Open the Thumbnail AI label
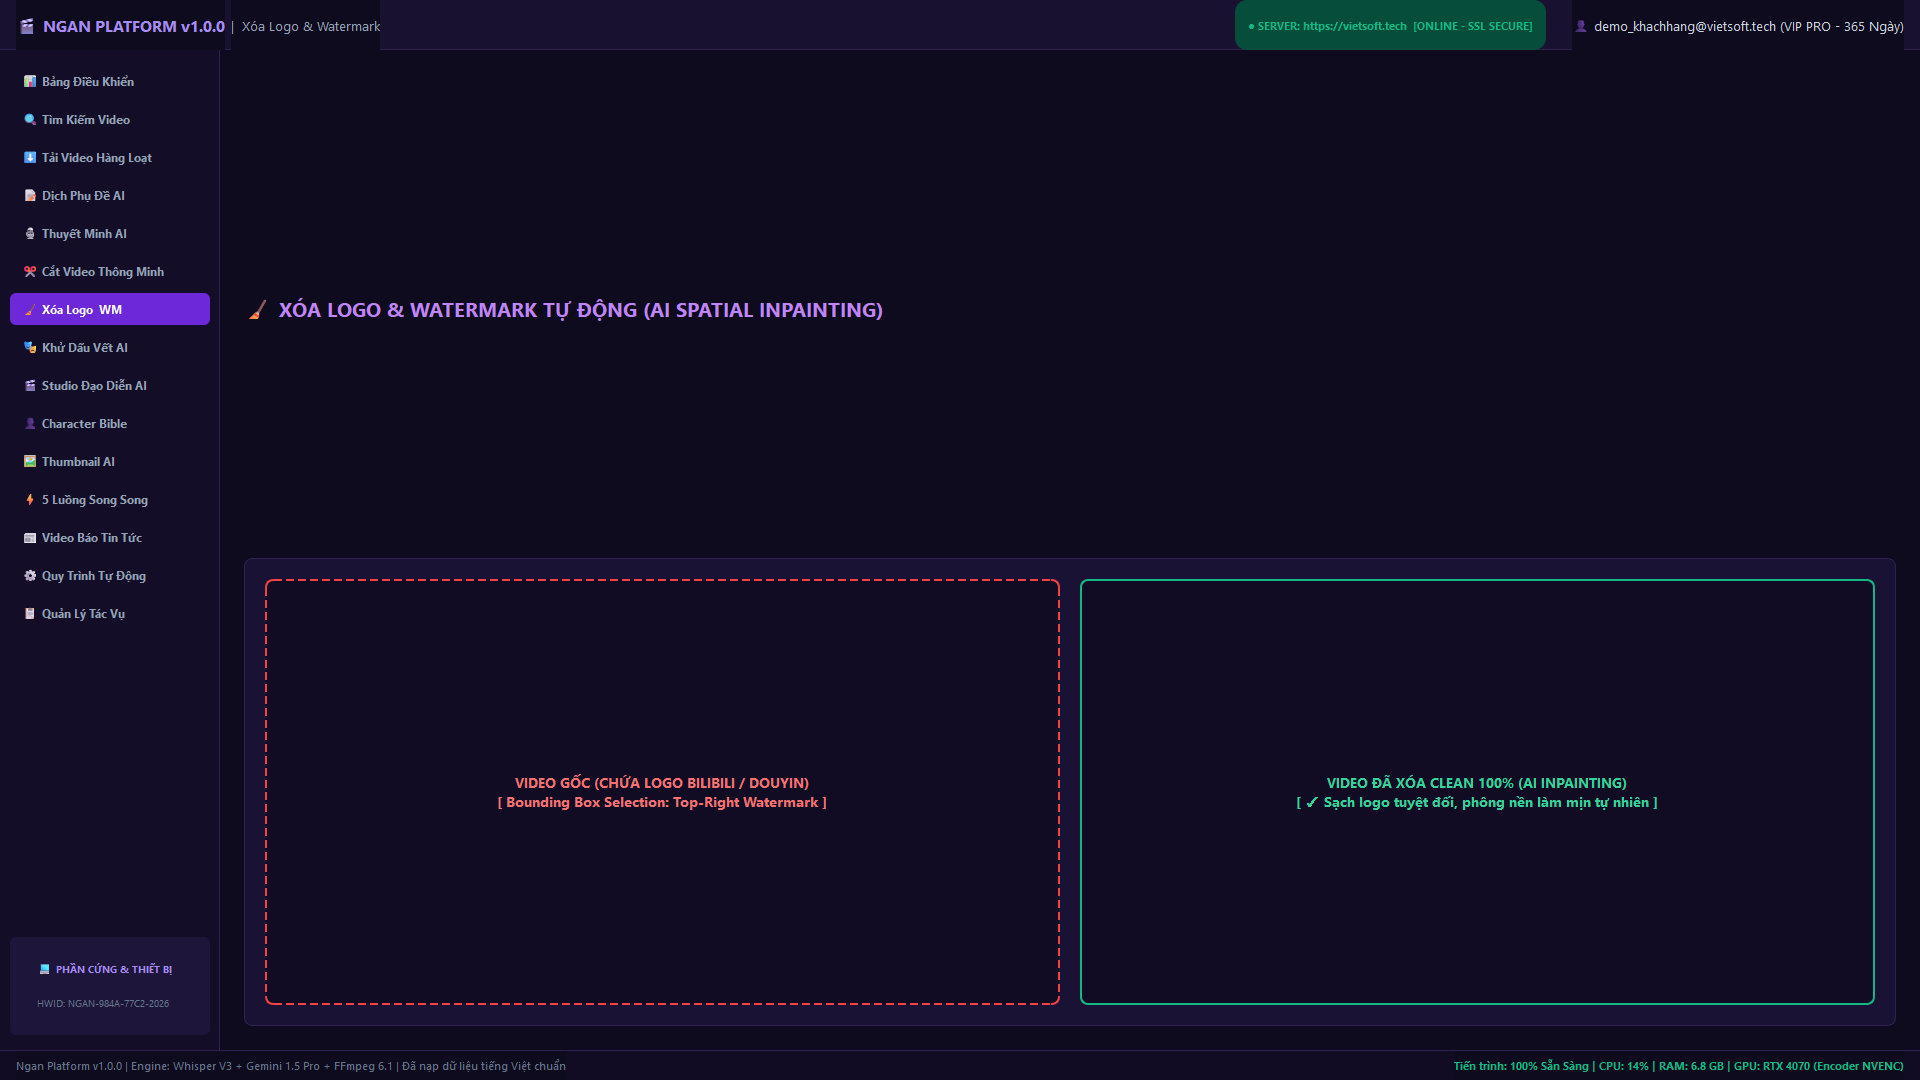The width and height of the screenshot is (1920, 1080). [78, 462]
